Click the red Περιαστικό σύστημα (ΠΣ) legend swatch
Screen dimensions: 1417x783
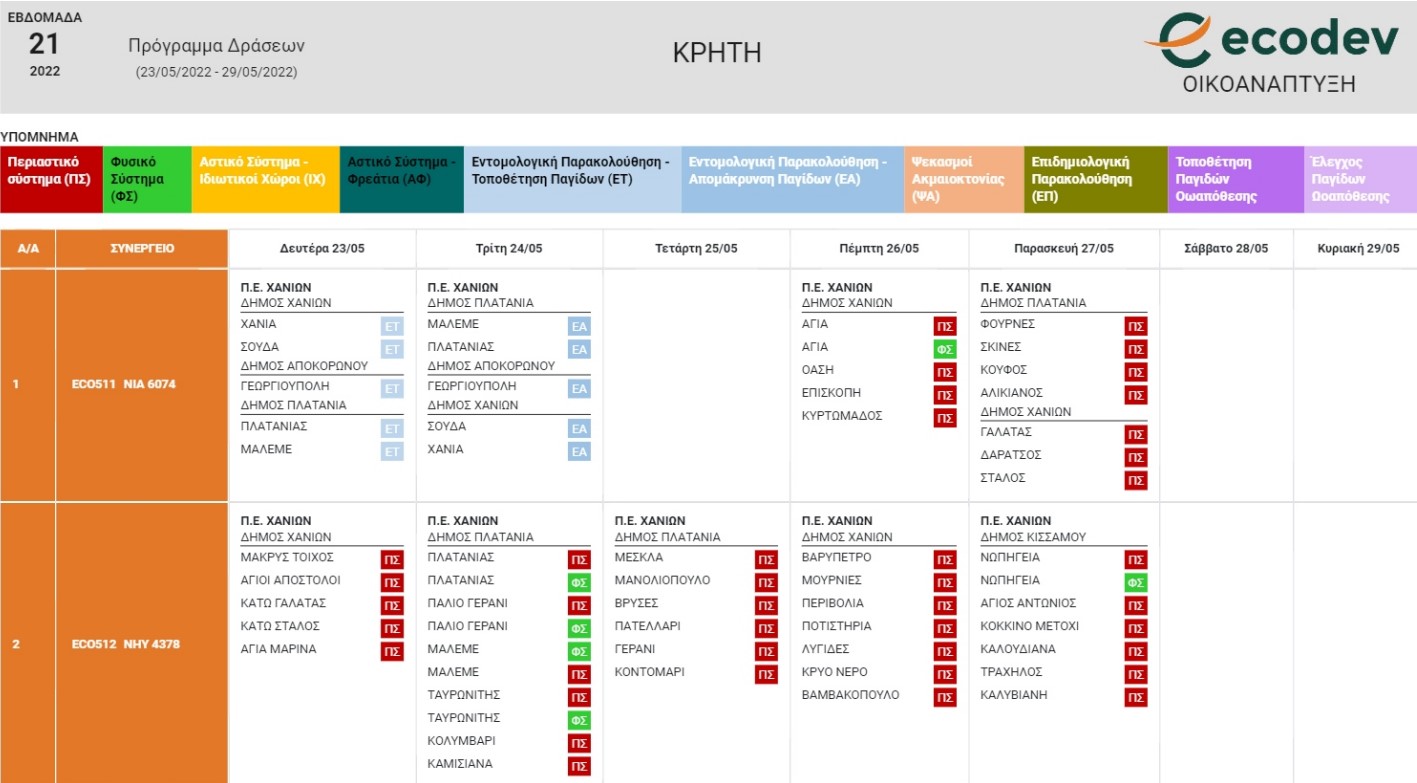[x=51, y=179]
